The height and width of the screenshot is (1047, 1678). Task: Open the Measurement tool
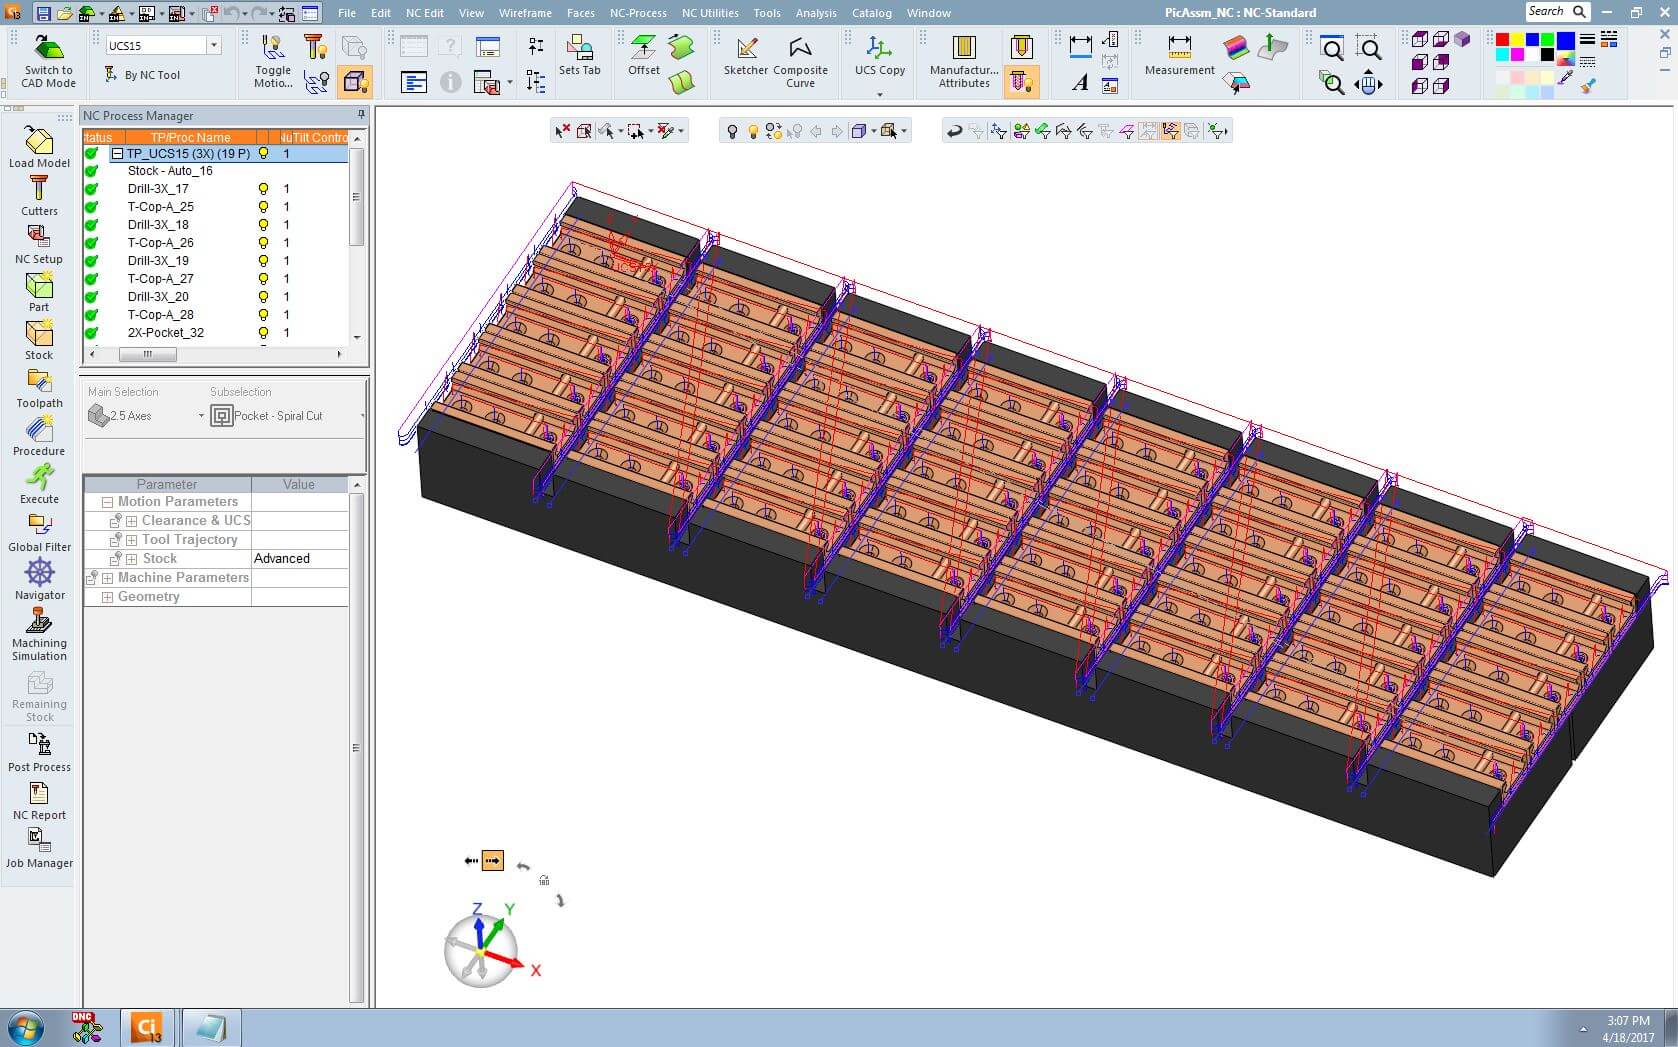[1179, 49]
